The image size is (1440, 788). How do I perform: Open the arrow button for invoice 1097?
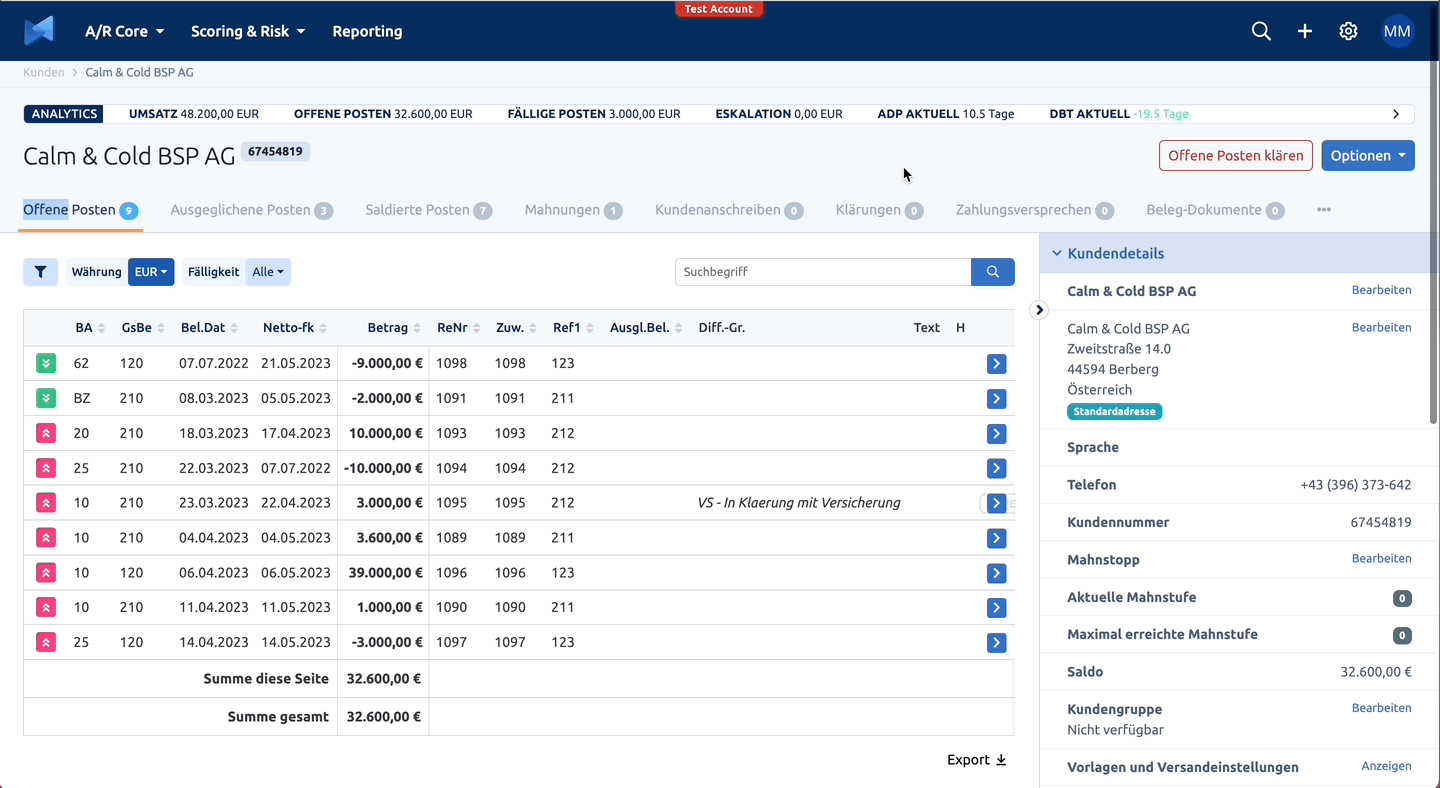pos(996,643)
